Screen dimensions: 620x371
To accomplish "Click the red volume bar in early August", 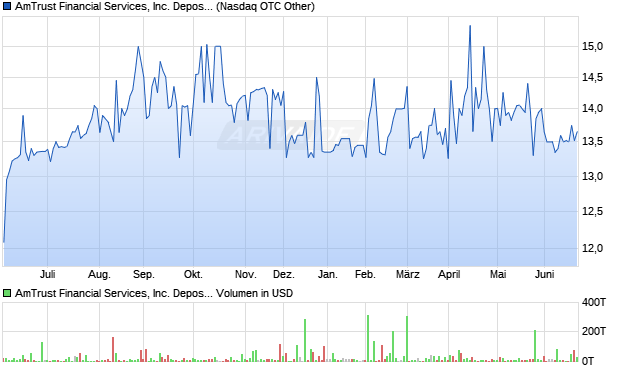I will (x=113, y=350).
